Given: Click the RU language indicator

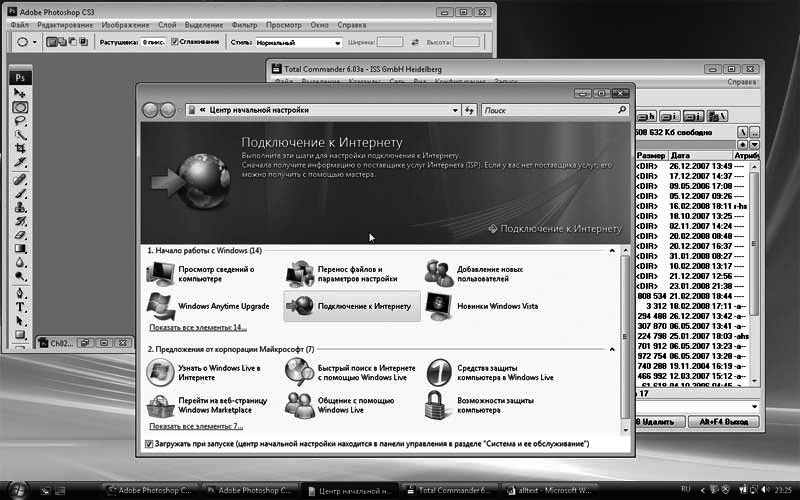Looking at the screenshot, I should pyautogui.click(x=686, y=489).
